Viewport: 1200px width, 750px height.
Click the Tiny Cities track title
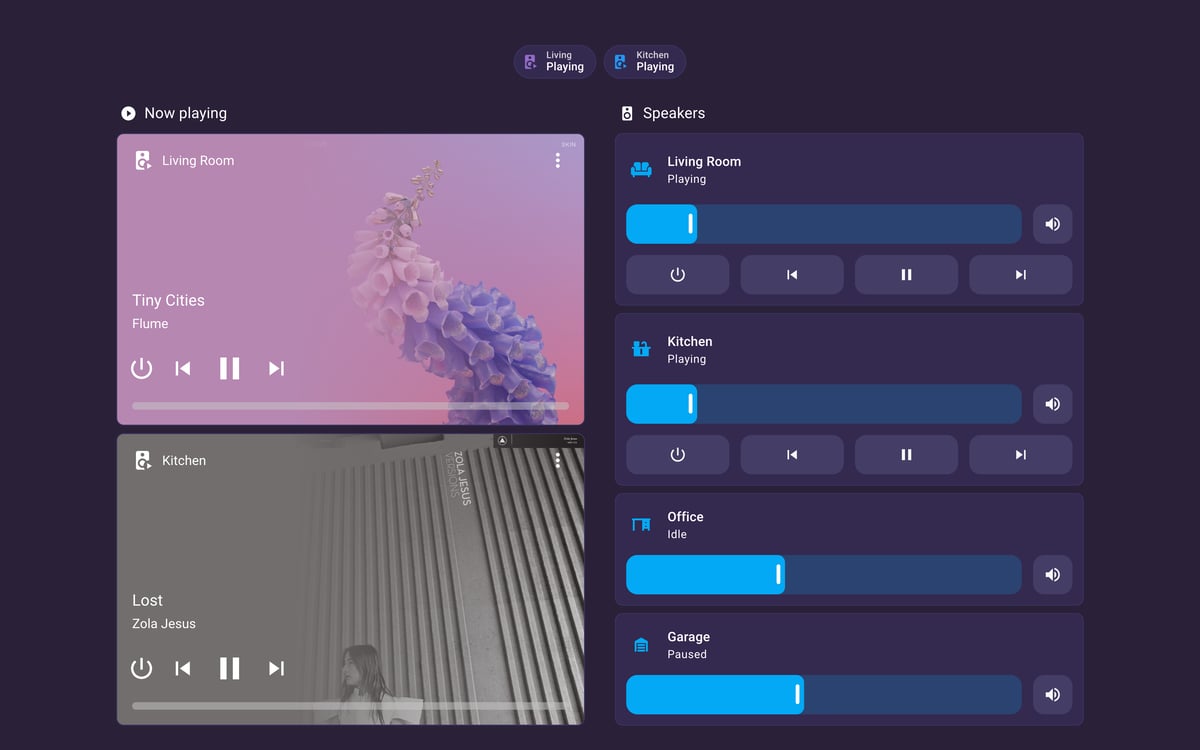[x=168, y=300]
